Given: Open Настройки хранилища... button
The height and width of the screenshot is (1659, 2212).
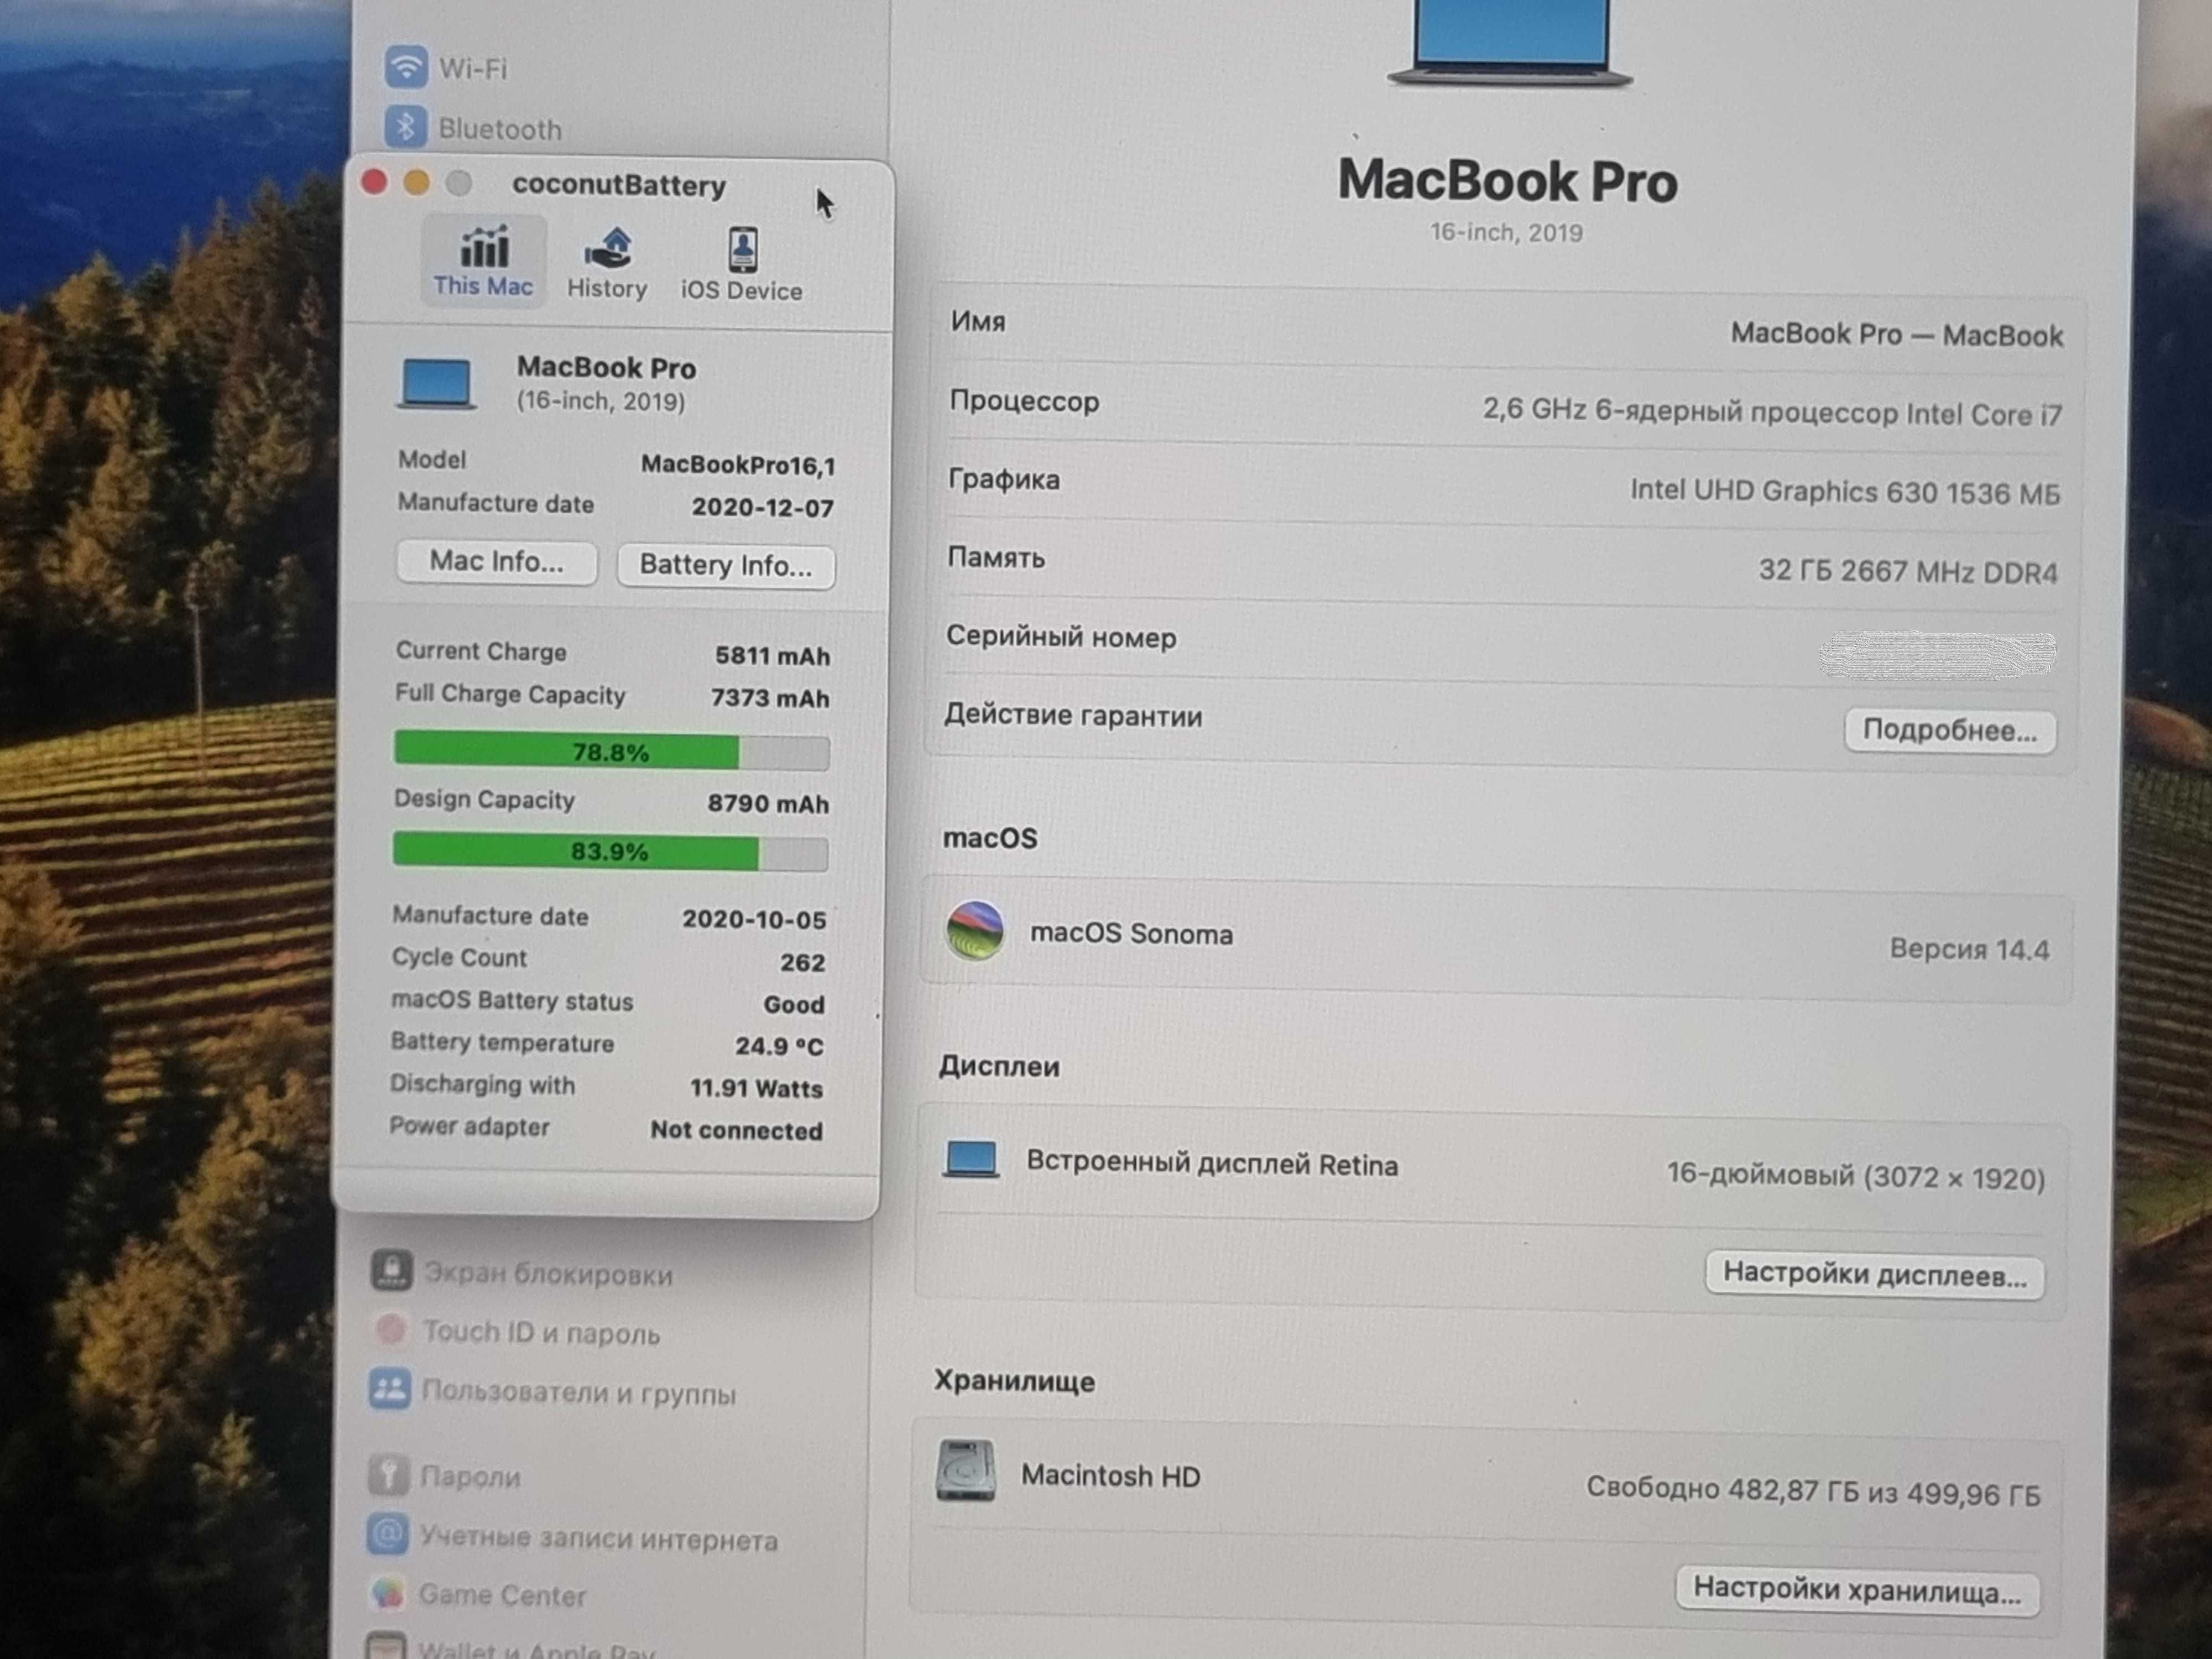Looking at the screenshot, I should click(x=1856, y=1590).
